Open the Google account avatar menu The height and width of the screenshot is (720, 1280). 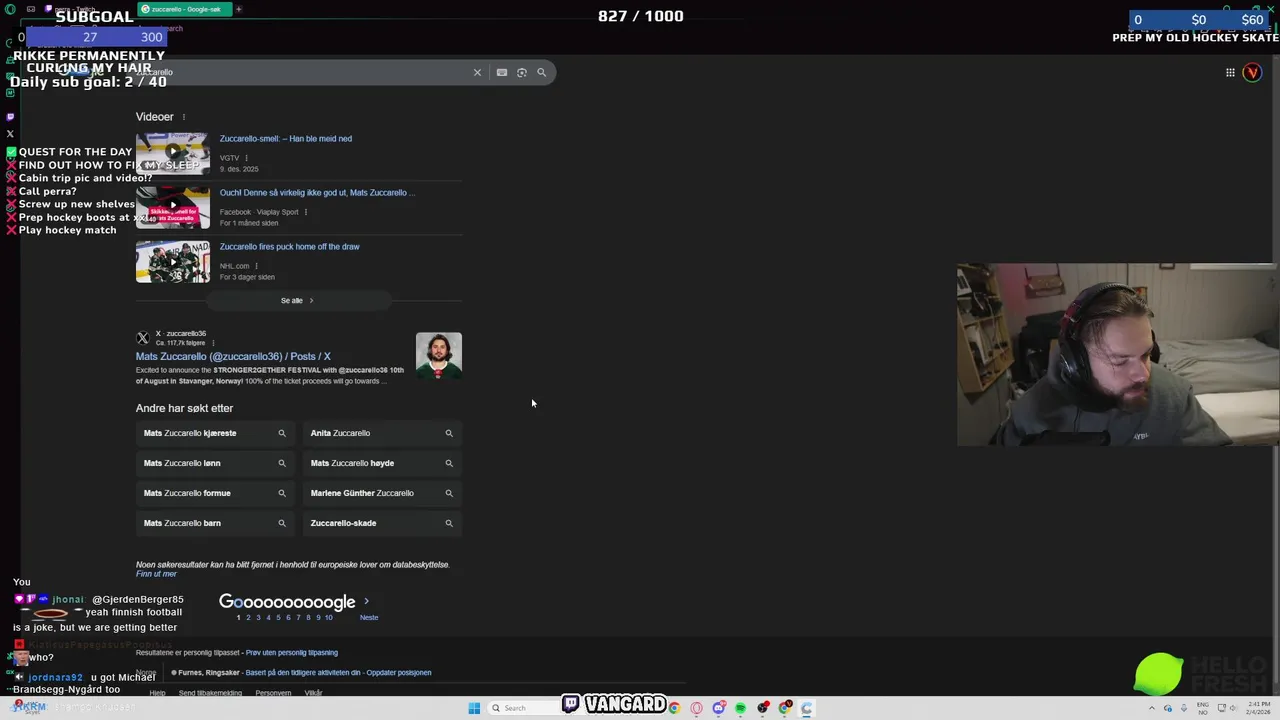1252,72
